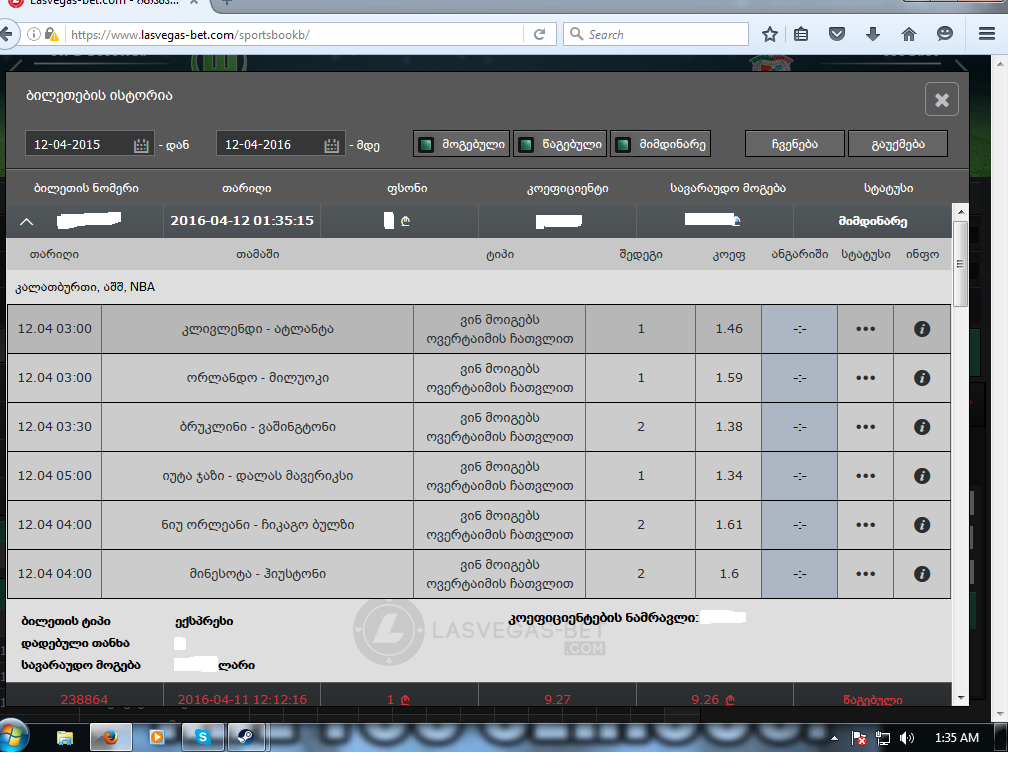The image size is (1024, 768).
Task: Bookmark this page with the star icon
Action: pos(770,34)
